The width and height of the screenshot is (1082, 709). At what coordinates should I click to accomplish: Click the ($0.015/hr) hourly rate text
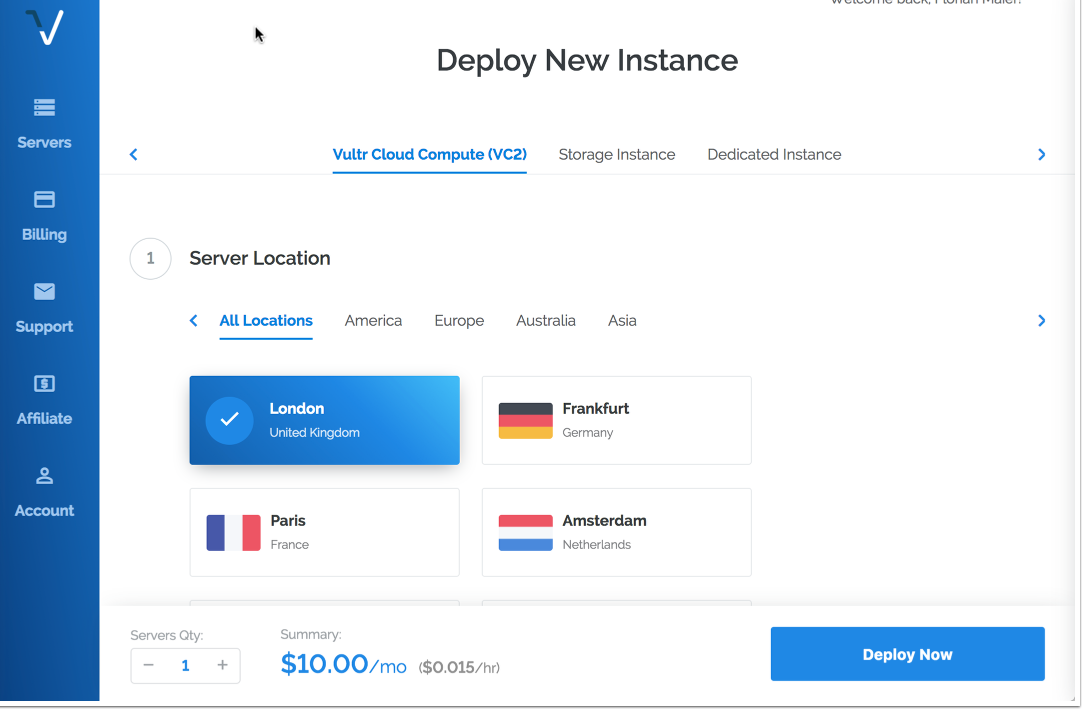[x=459, y=667]
